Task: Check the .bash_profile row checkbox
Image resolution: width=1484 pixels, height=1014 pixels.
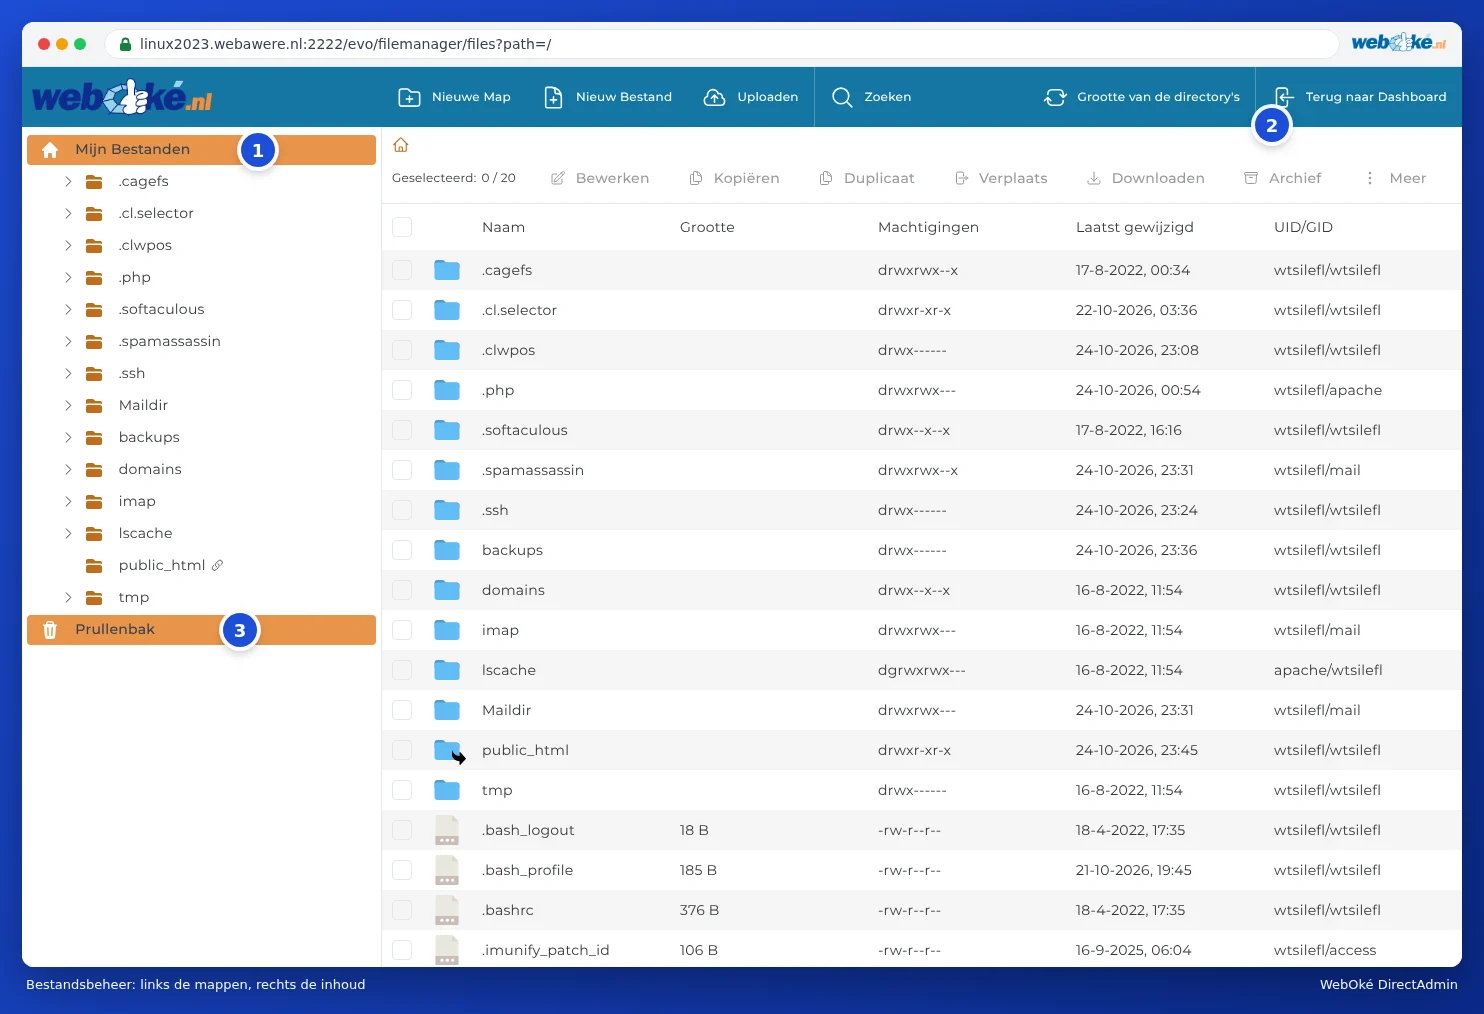Action: (402, 870)
